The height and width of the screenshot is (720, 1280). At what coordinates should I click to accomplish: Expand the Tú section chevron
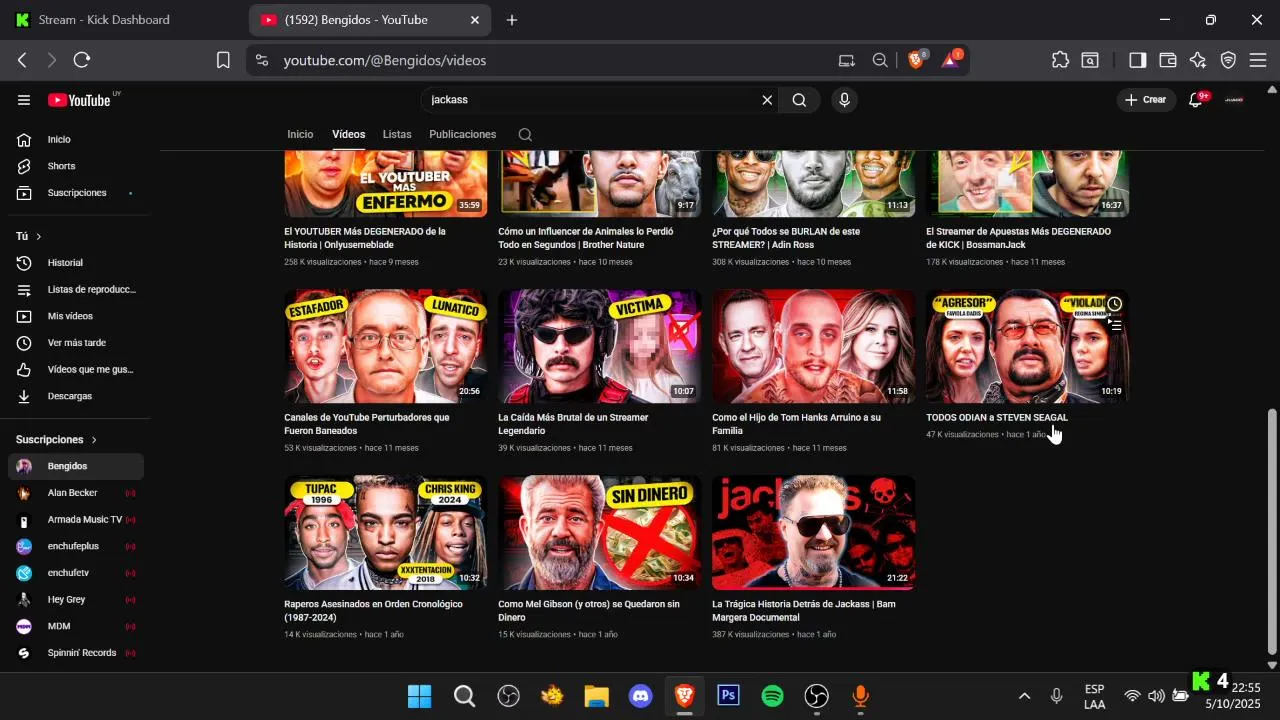[38, 236]
